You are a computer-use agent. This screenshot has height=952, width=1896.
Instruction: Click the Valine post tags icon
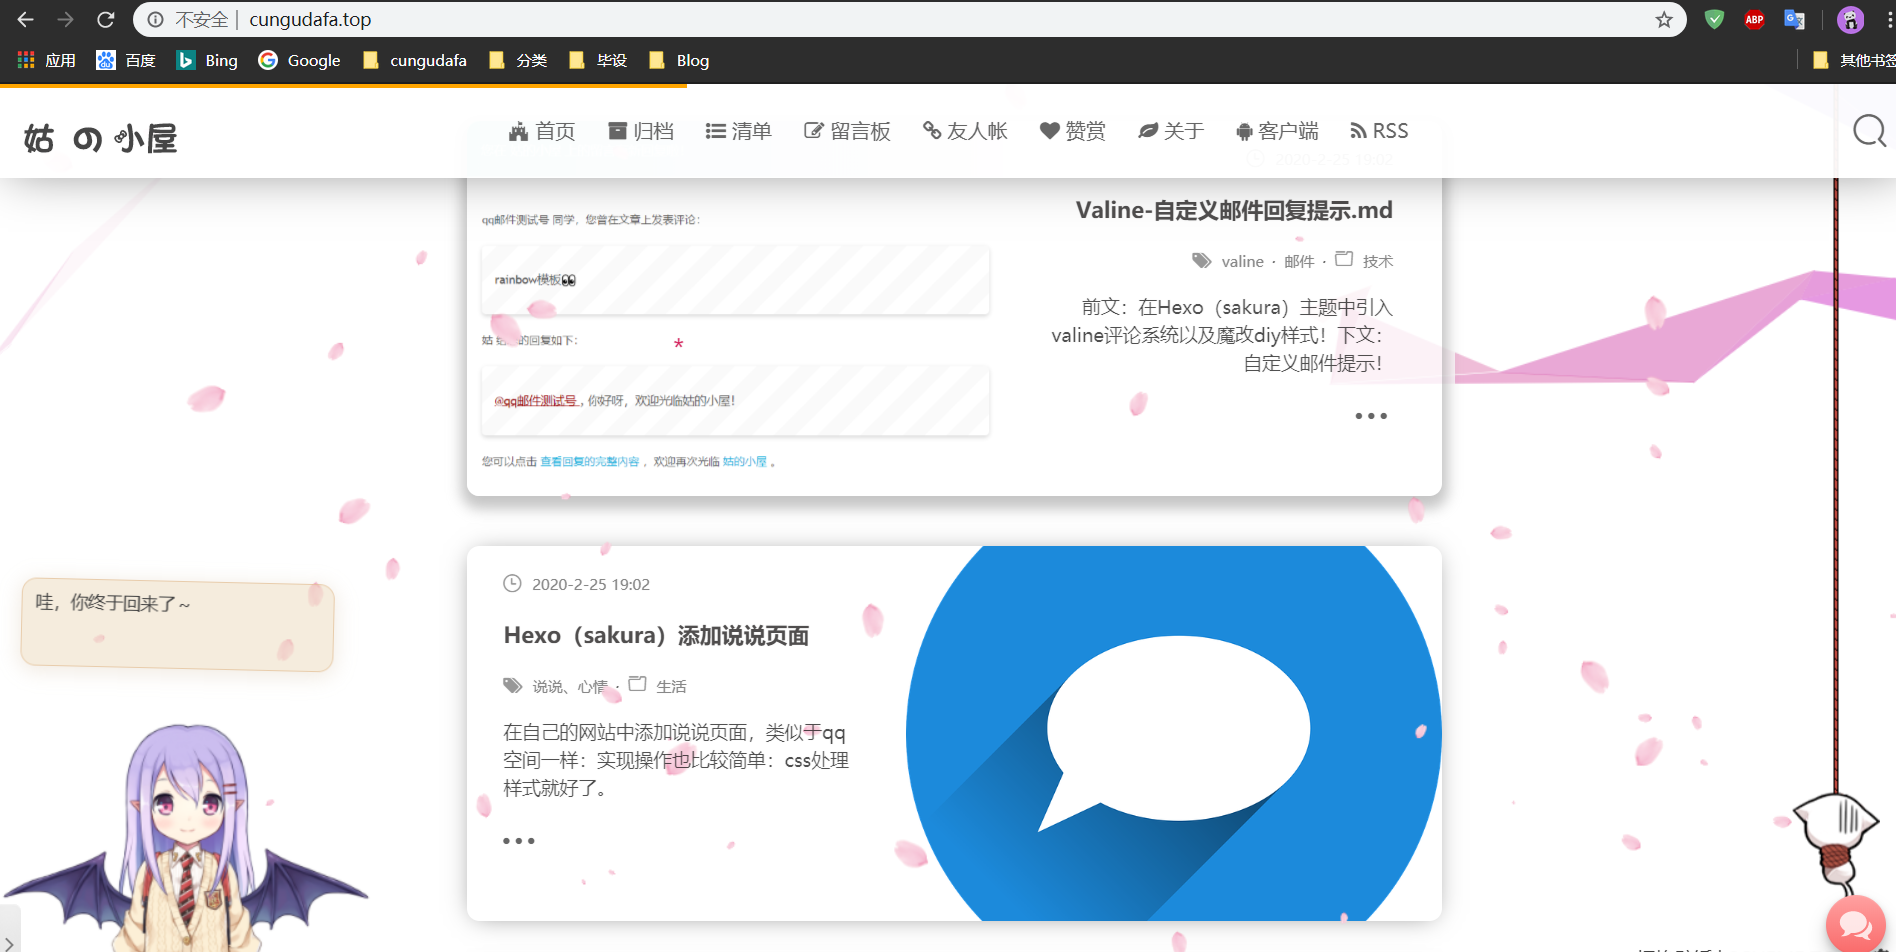click(1201, 260)
